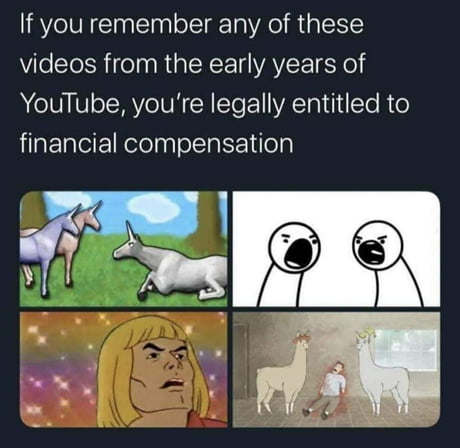The image size is (460, 448).
Task: Click the man lying on the floor
Action: coord(325,390)
